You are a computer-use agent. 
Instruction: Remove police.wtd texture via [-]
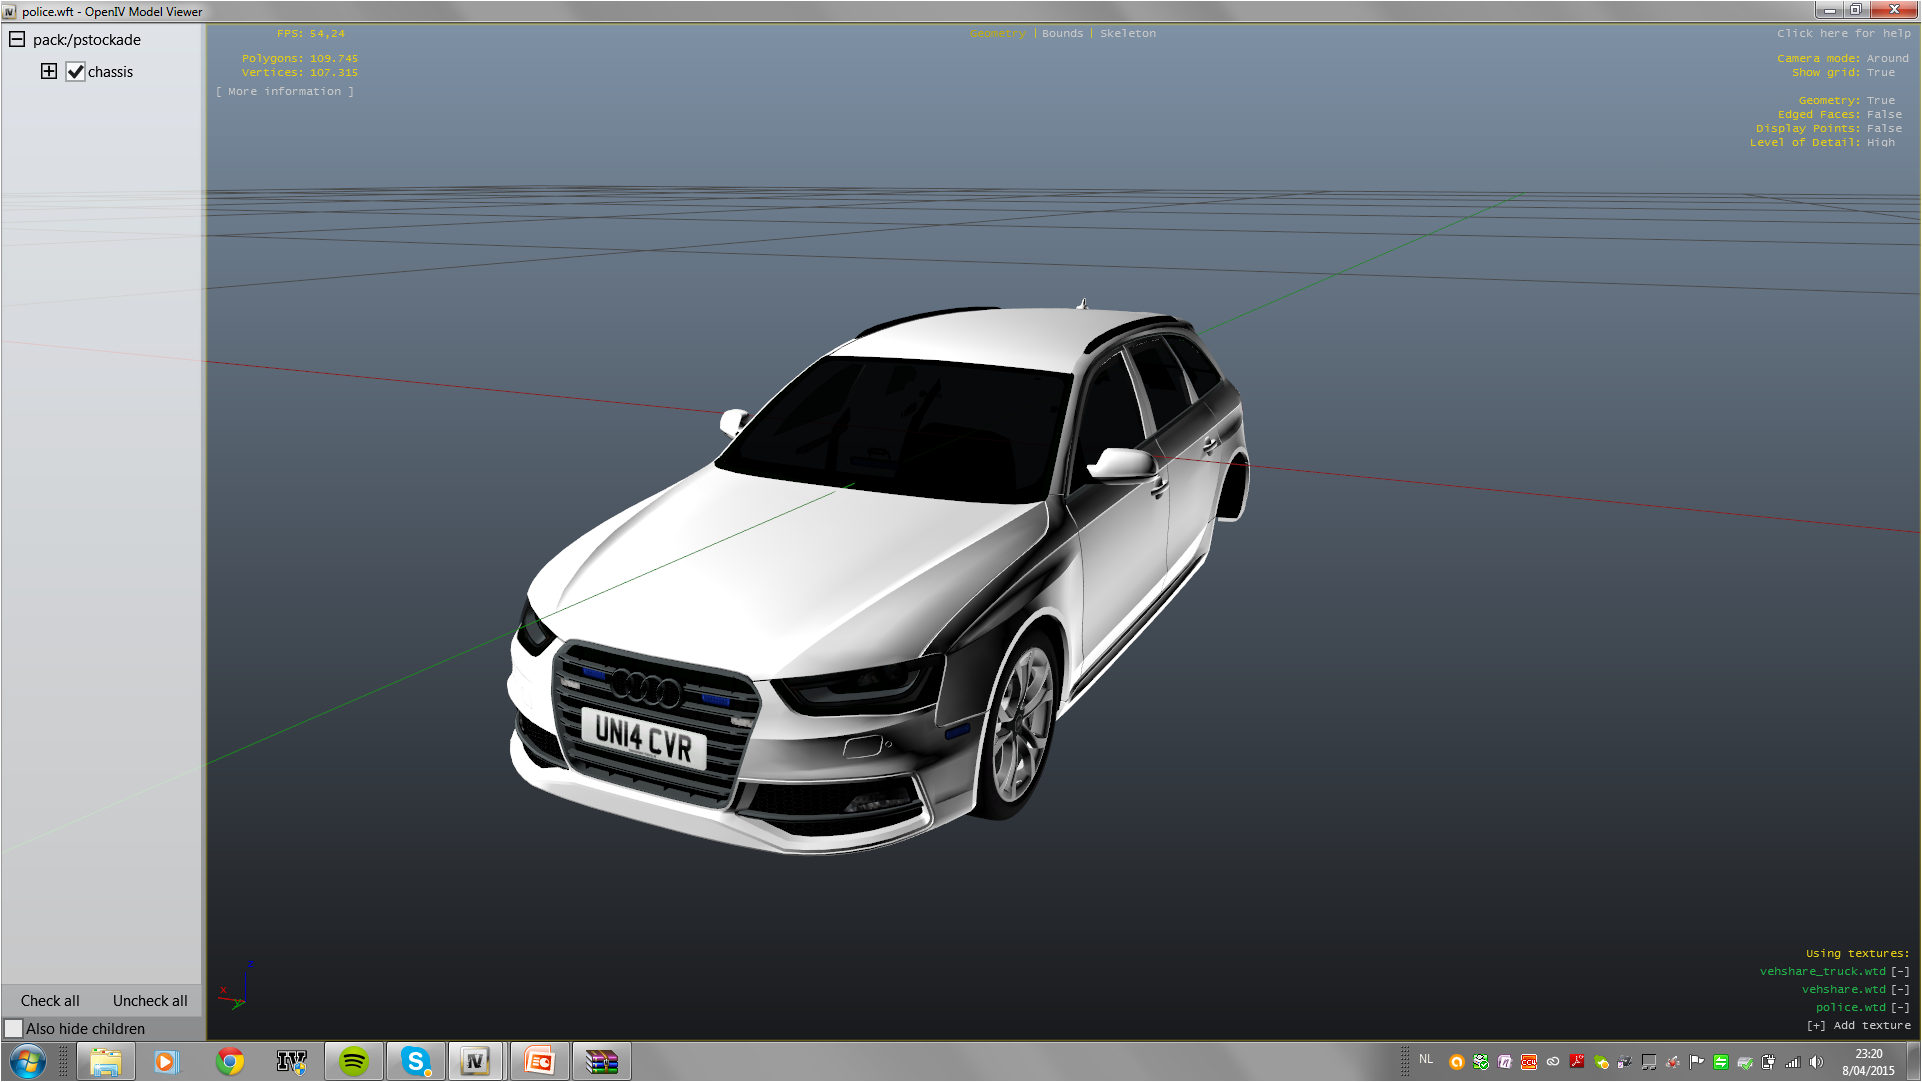click(x=1900, y=1007)
